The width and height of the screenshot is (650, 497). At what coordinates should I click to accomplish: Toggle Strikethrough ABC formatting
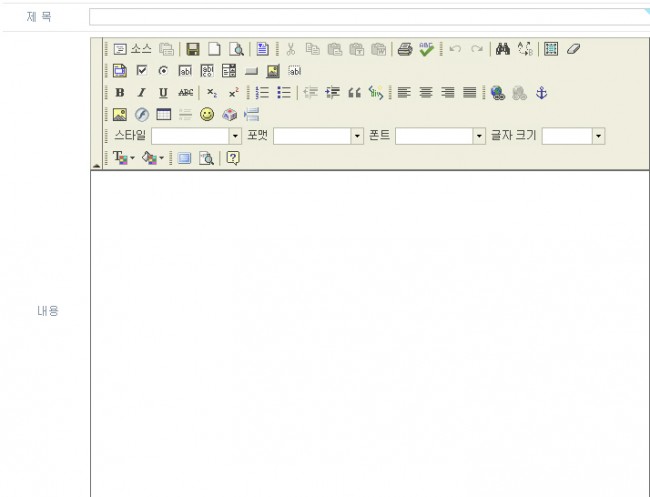[x=185, y=93]
